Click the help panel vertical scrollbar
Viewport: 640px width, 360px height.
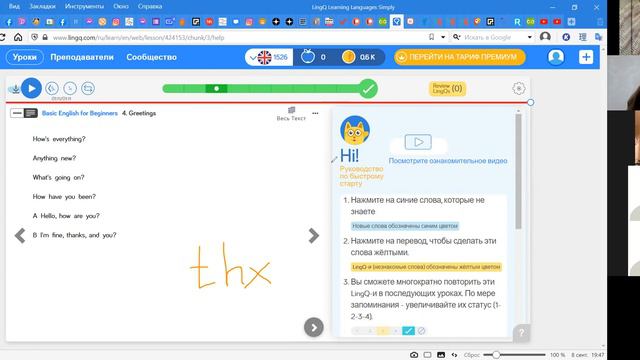518,171
